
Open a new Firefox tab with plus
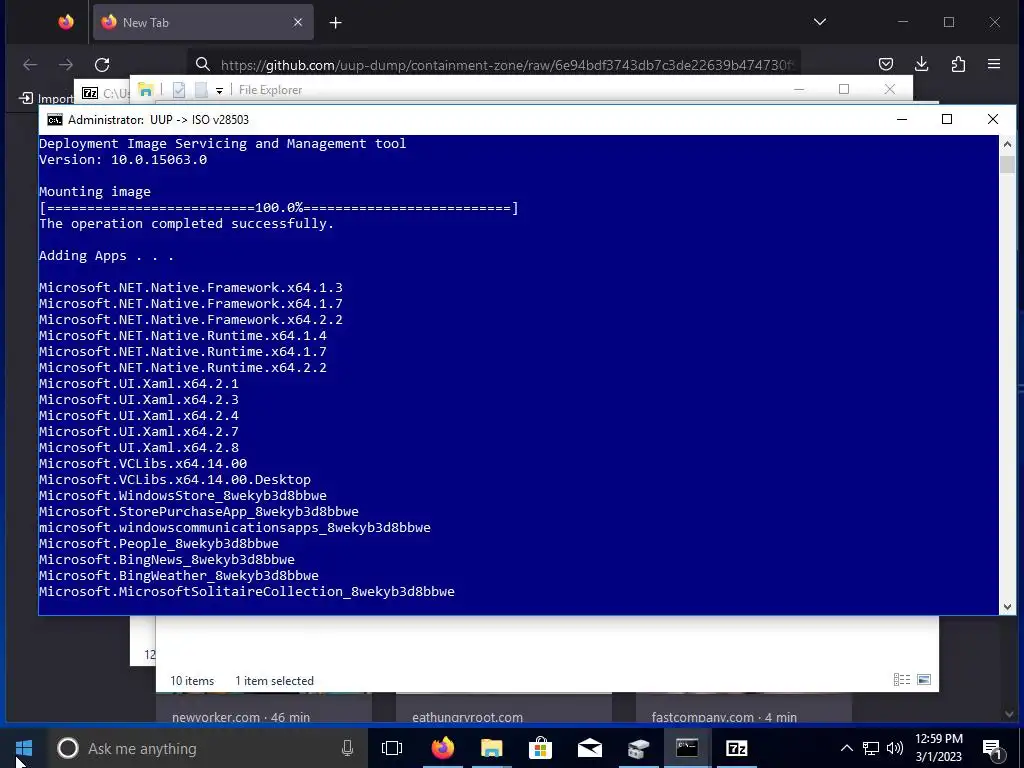336,23
